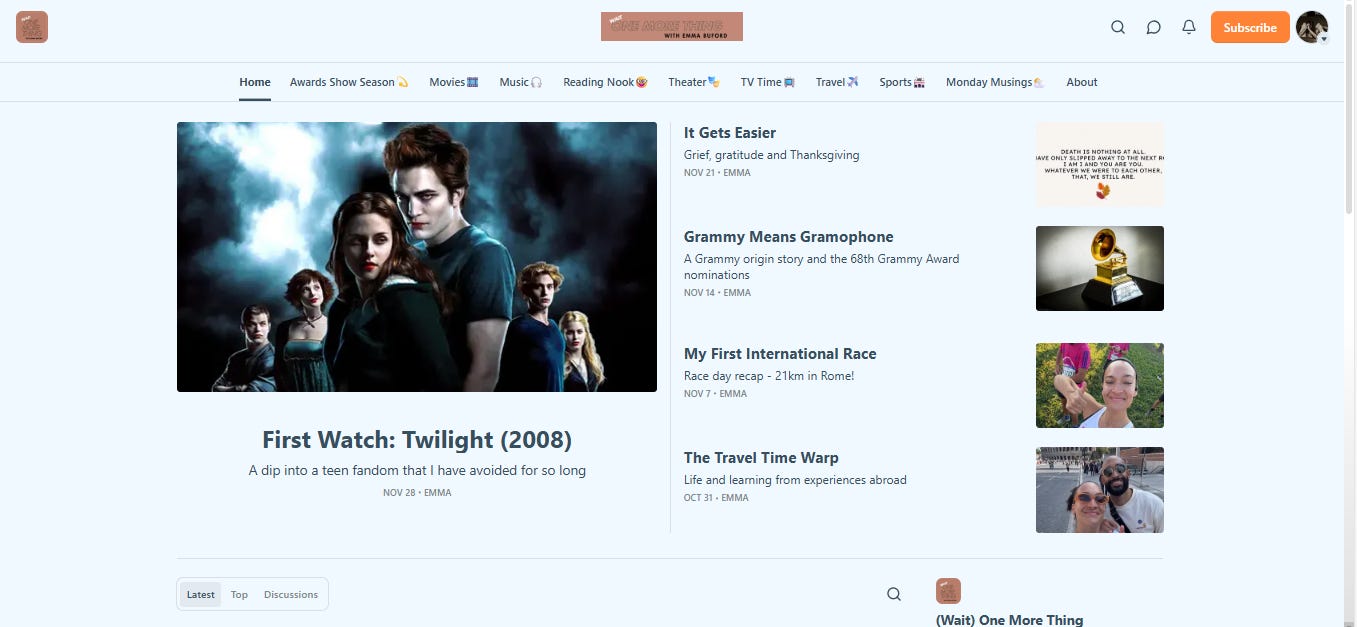This screenshot has height=627, width=1357.
Task: Select the Discussions filter
Action: coord(291,594)
